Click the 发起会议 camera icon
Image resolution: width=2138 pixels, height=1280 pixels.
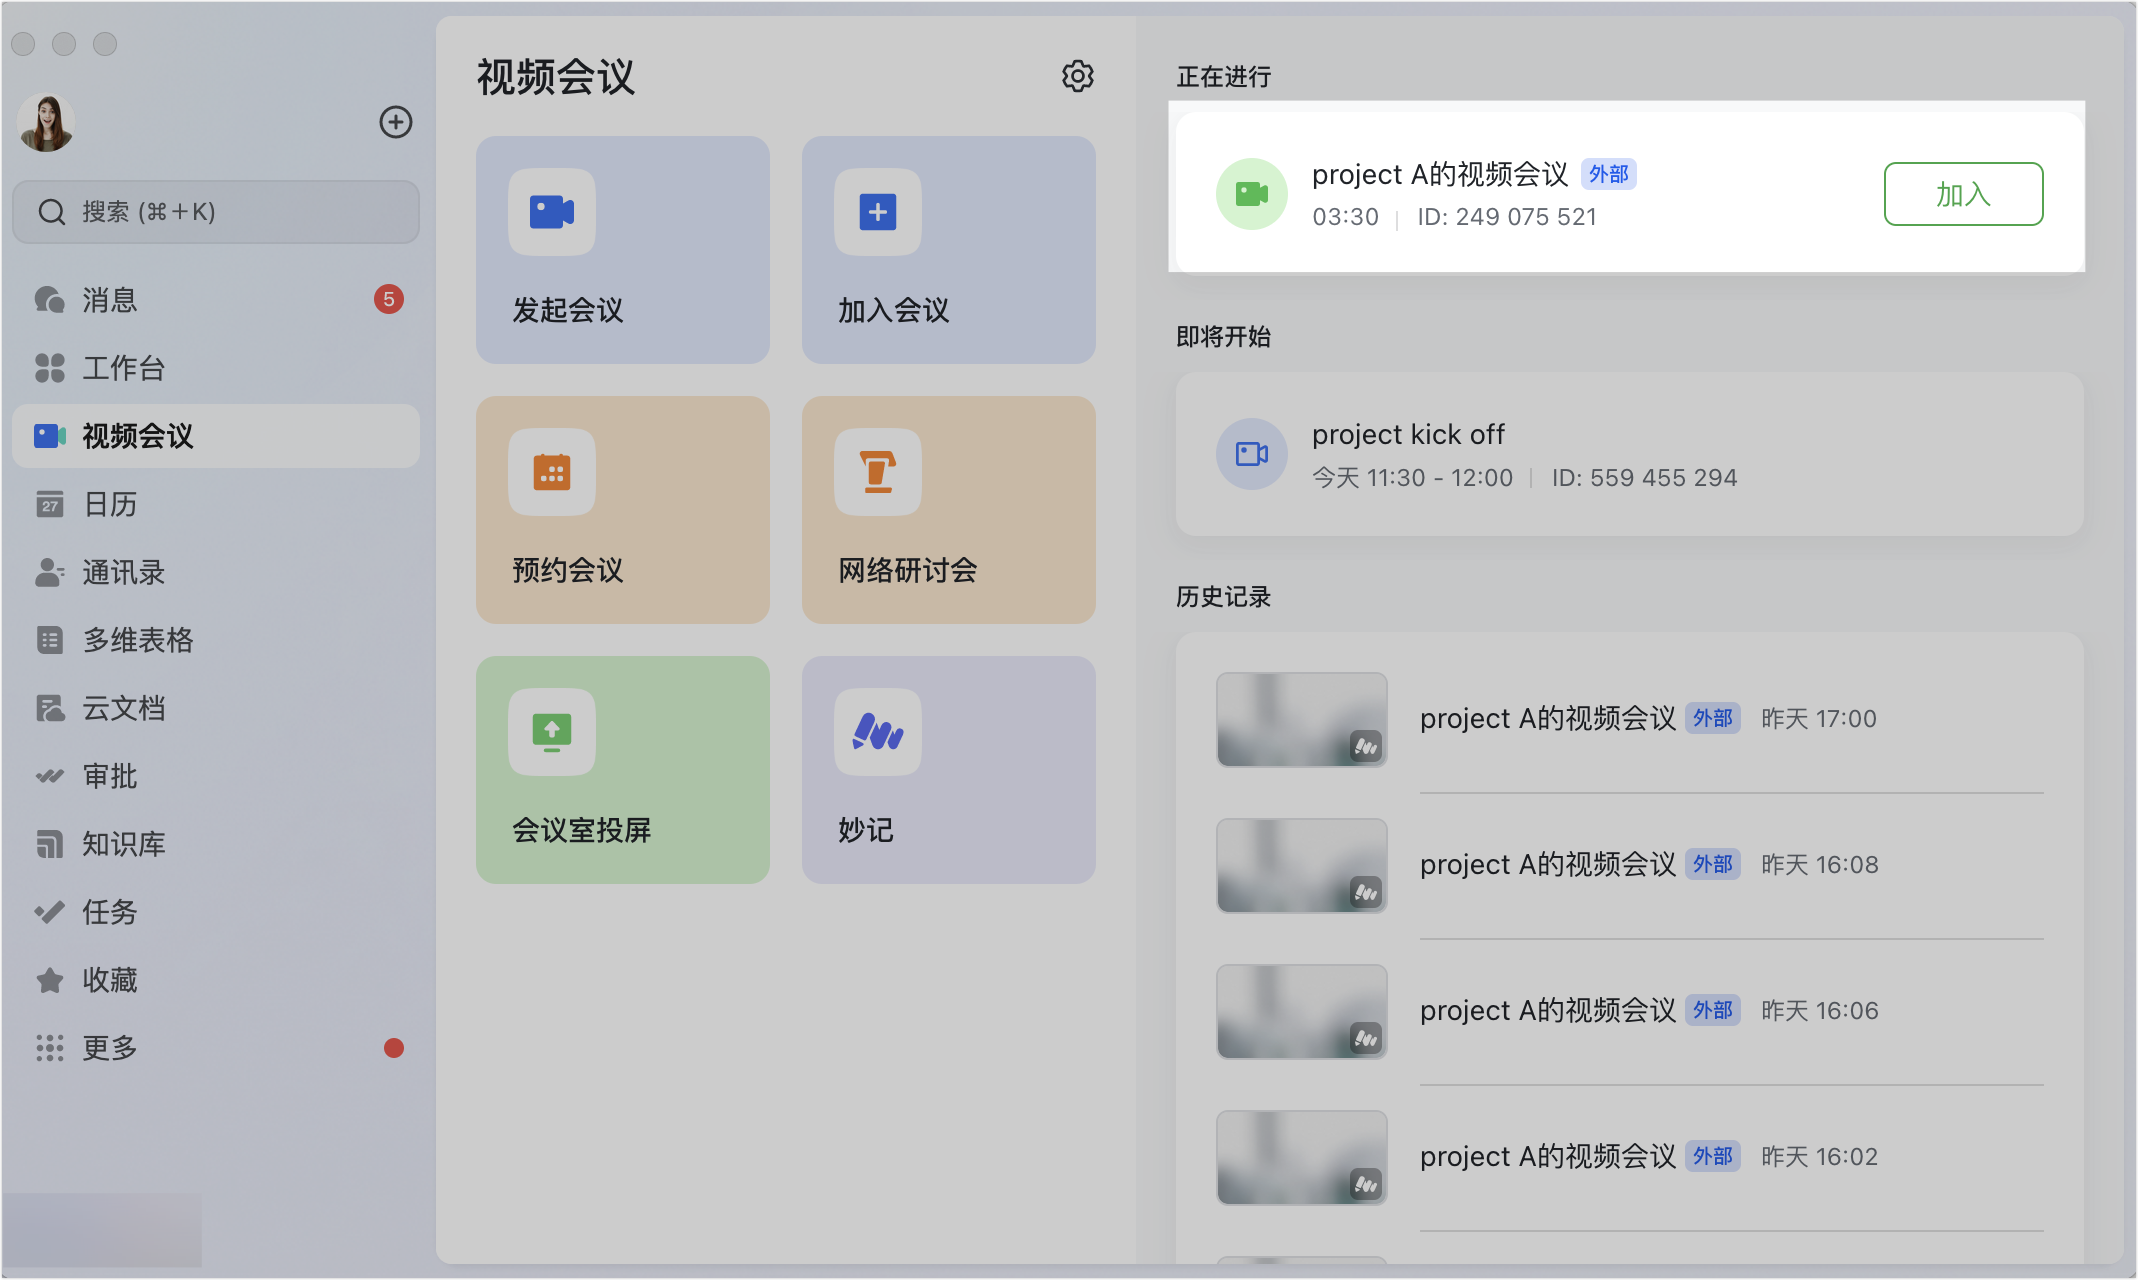552,212
